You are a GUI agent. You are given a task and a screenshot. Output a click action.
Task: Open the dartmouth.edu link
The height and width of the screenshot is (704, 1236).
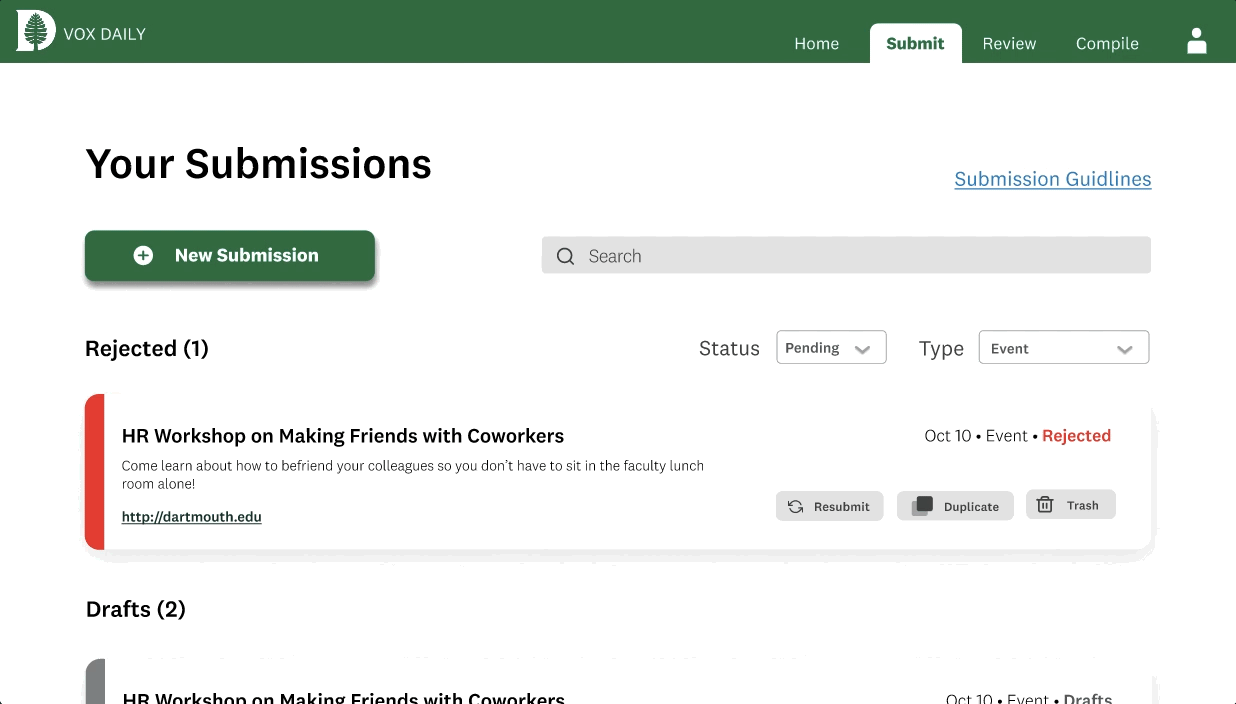tap(192, 517)
